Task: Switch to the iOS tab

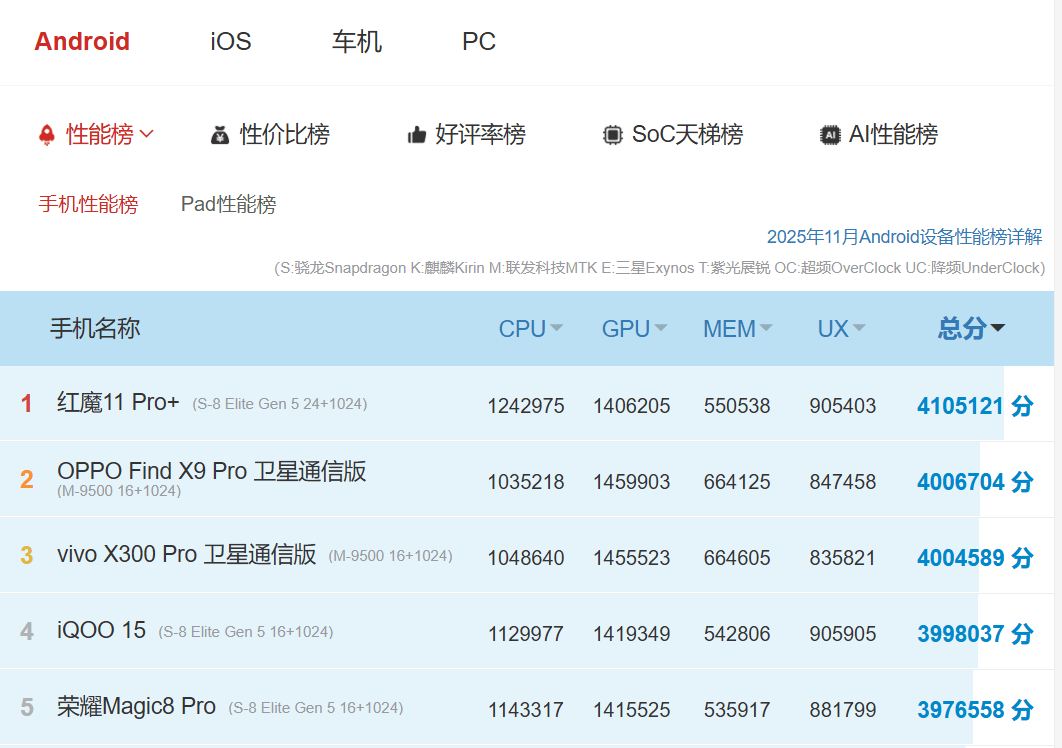Action: click(x=229, y=41)
